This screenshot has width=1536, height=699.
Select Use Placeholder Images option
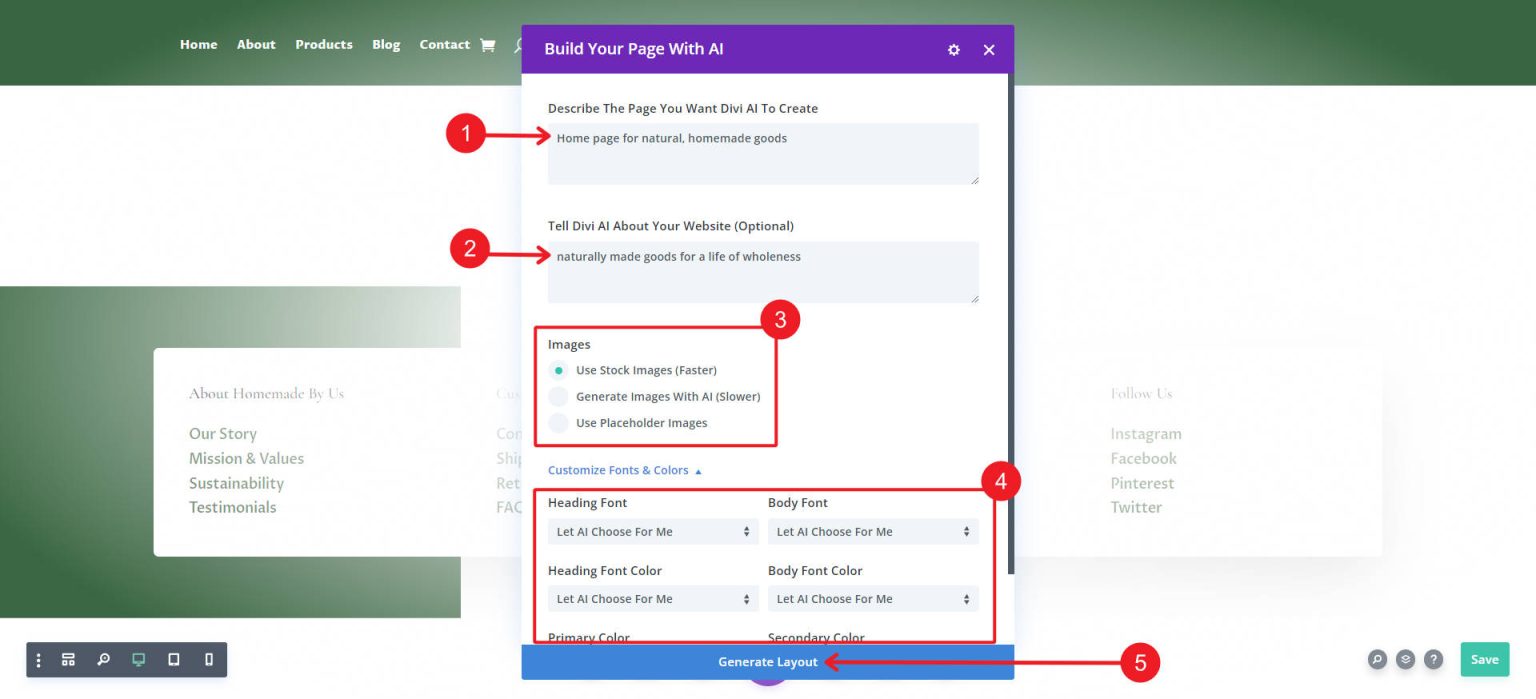tap(559, 422)
